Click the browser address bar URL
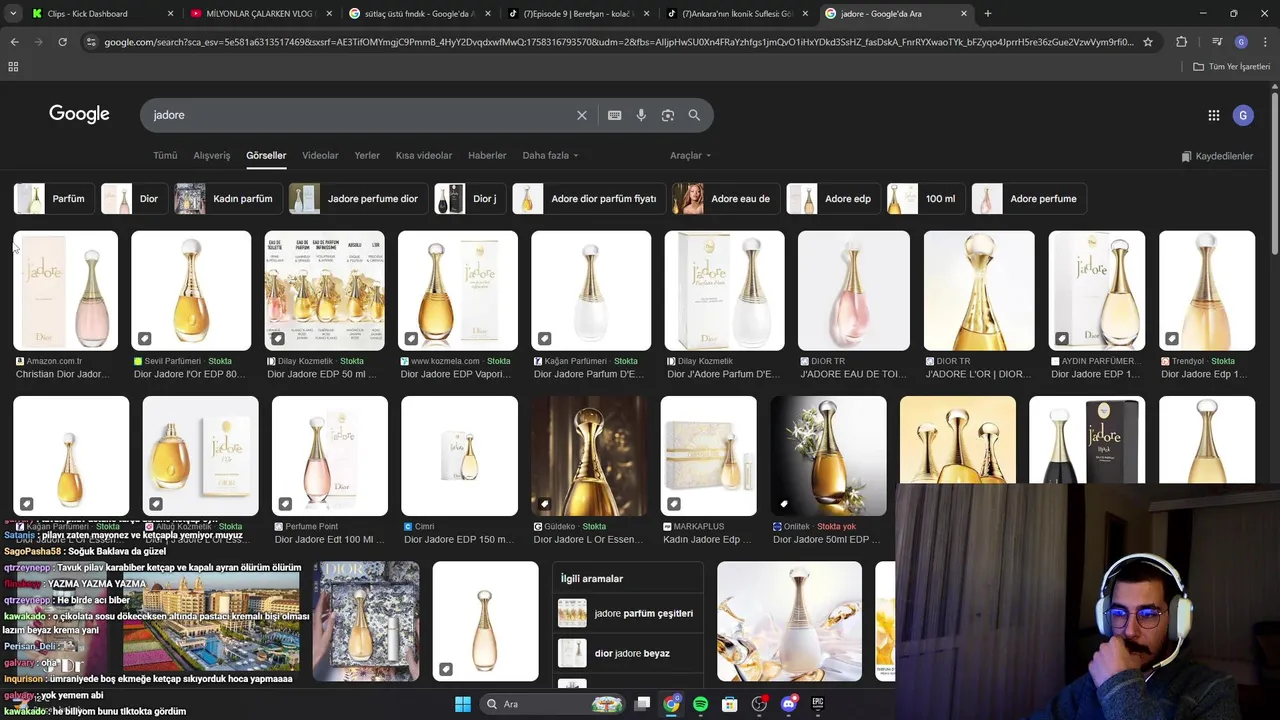This screenshot has height=720, width=1280. (619, 42)
